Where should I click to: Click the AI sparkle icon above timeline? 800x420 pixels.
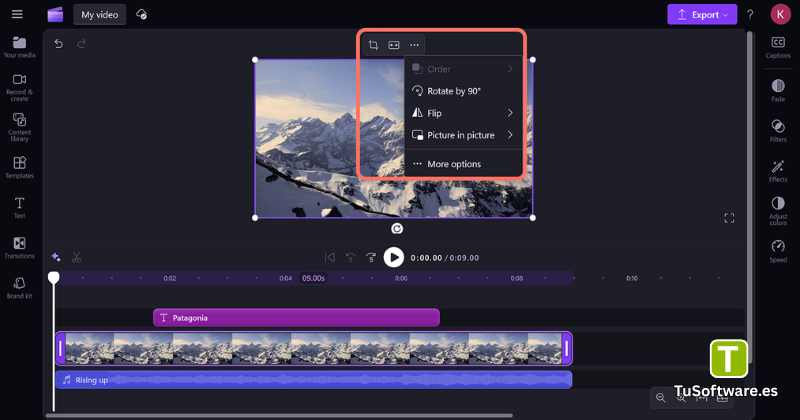coord(56,257)
